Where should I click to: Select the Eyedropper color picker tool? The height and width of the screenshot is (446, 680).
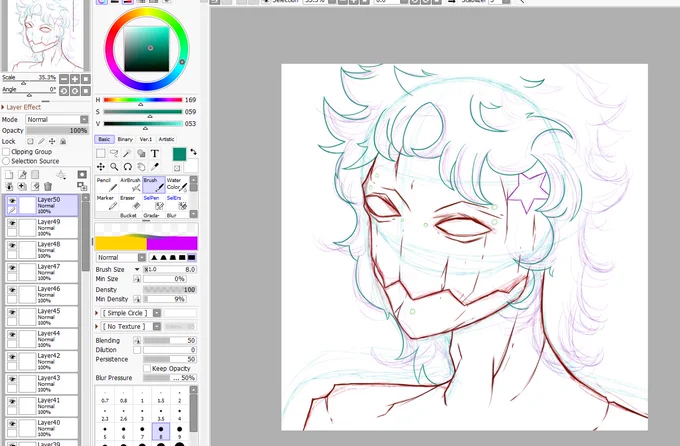point(154,167)
